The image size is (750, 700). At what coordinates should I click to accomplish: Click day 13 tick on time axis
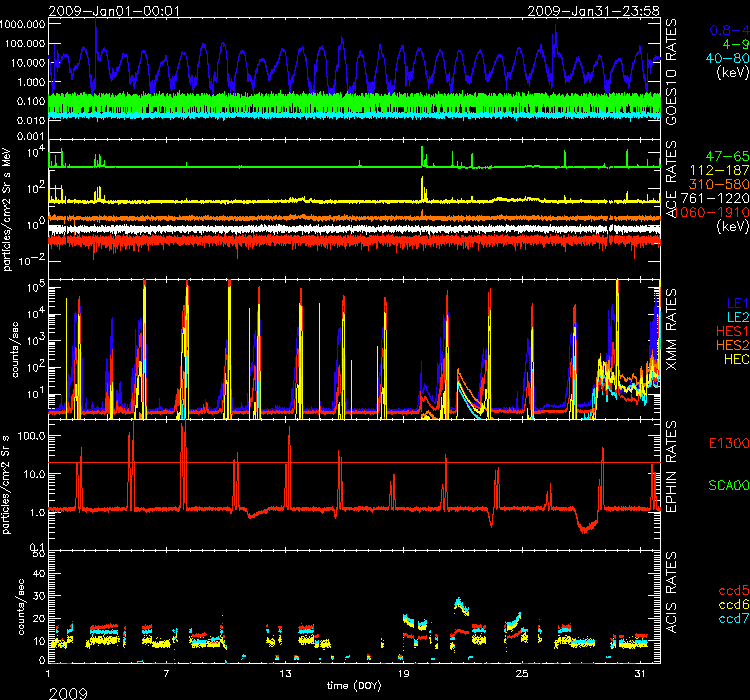288,674
